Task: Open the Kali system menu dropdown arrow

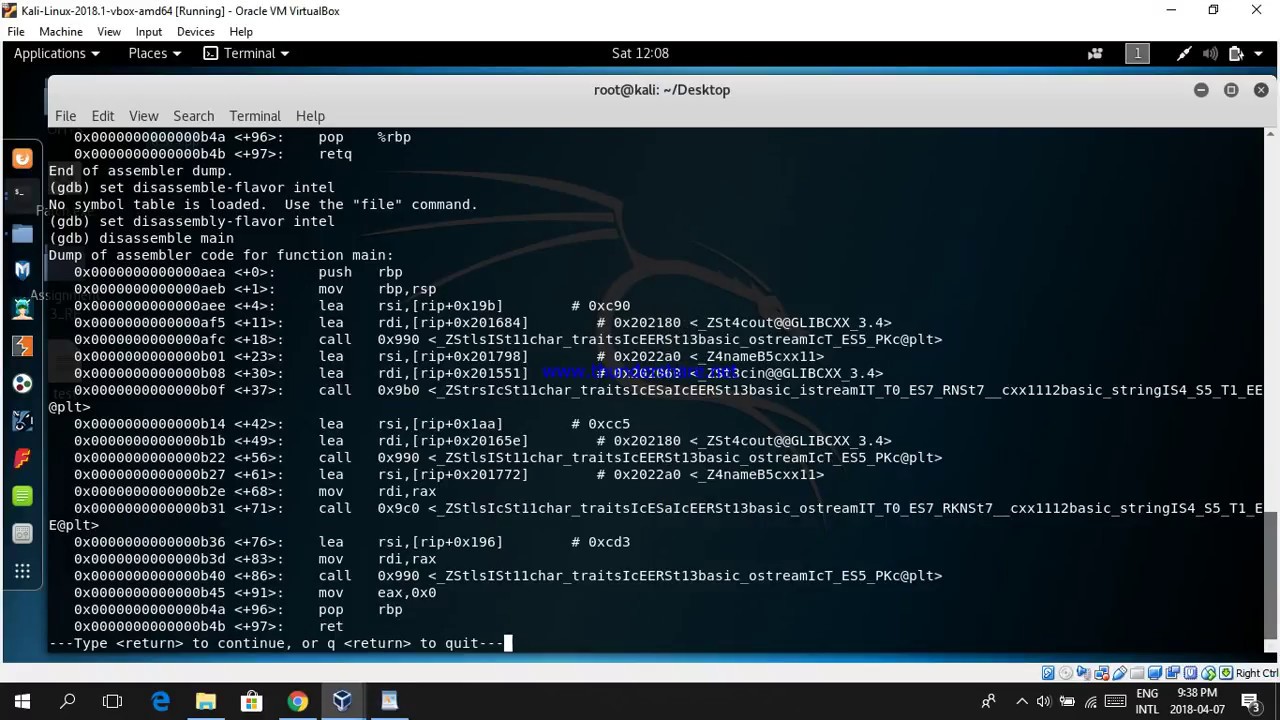Action: pyautogui.click(x=1256, y=53)
